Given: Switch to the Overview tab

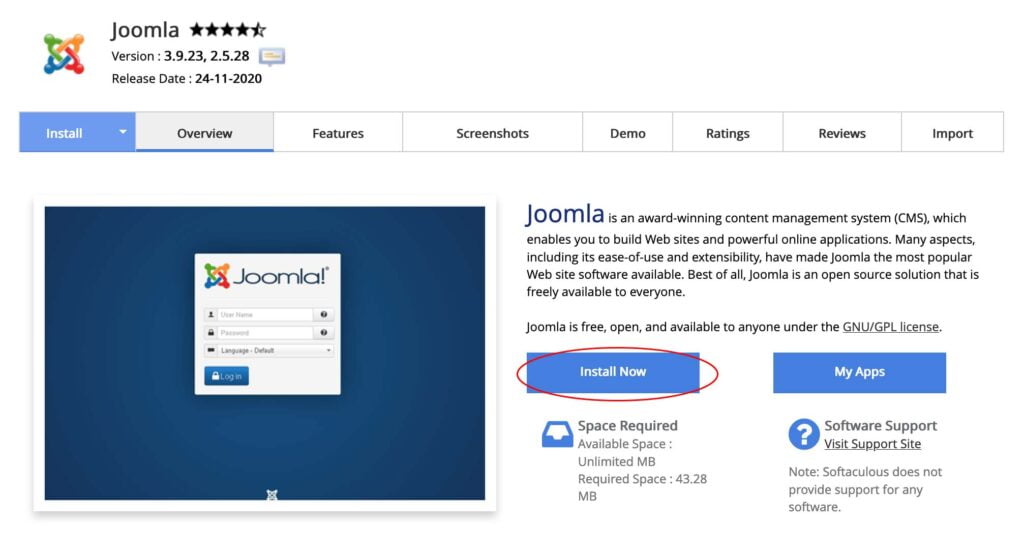Looking at the screenshot, I should pos(204,133).
